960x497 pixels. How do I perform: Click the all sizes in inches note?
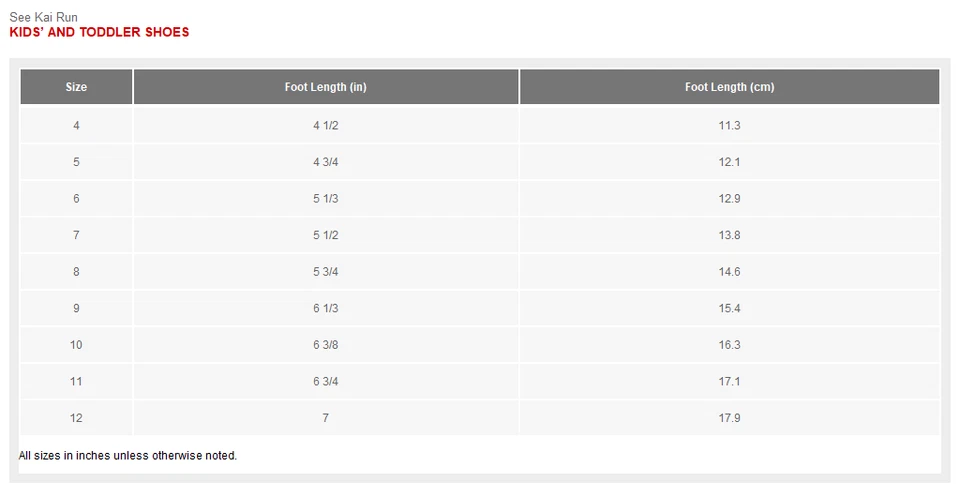pyautogui.click(x=128, y=456)
